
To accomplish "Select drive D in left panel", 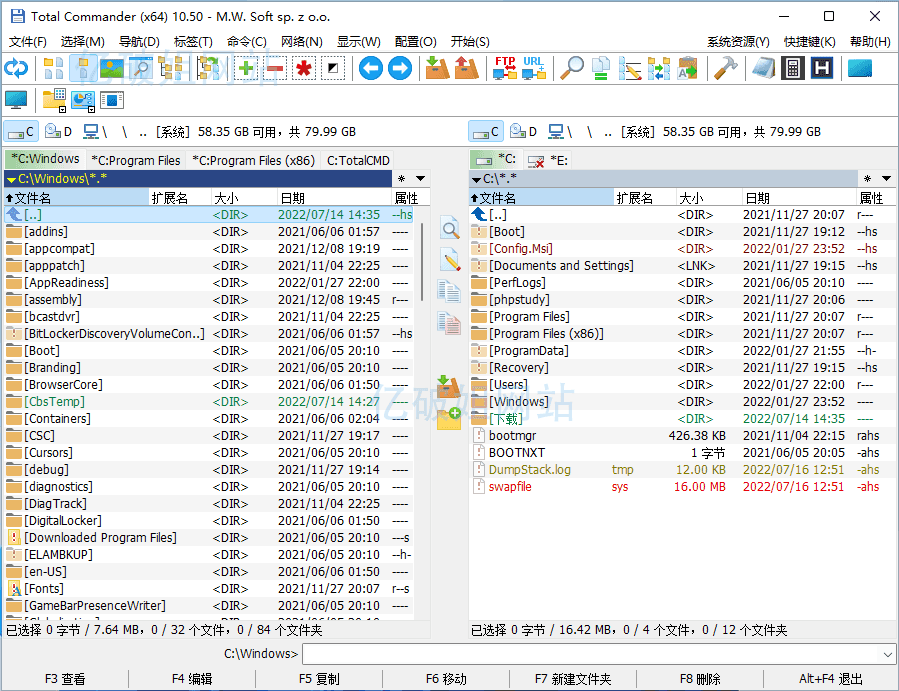I will (58, 131).
